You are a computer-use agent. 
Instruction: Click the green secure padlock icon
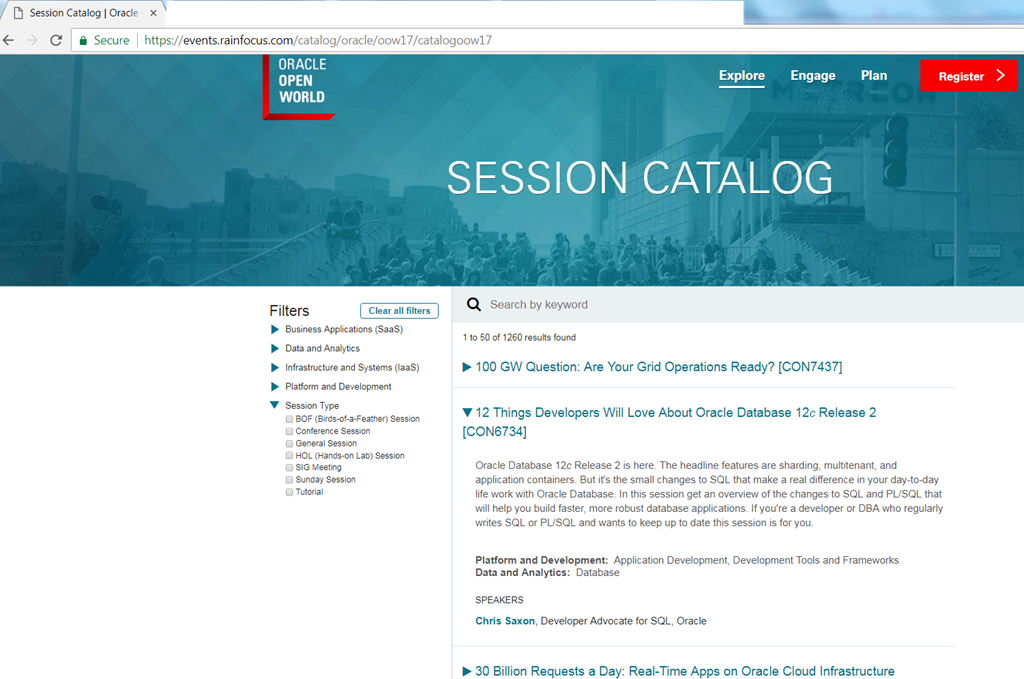pos(83,40)
